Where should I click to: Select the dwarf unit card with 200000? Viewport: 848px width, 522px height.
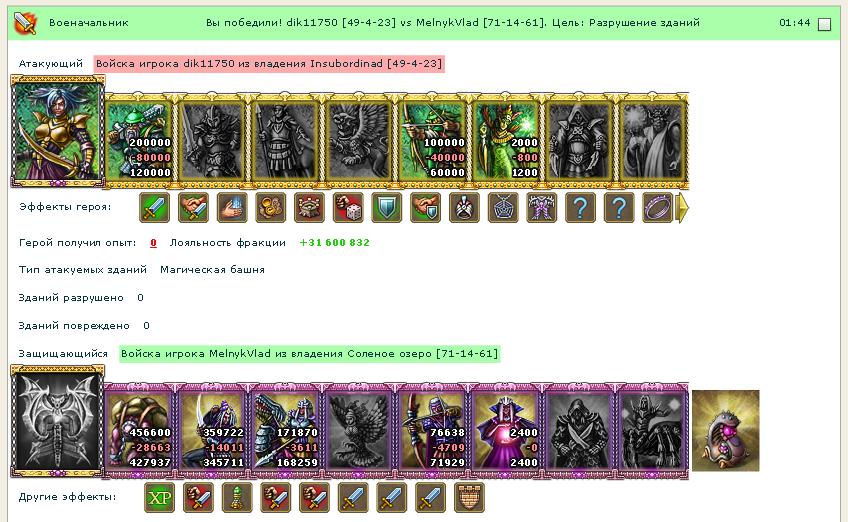point(140,142)
